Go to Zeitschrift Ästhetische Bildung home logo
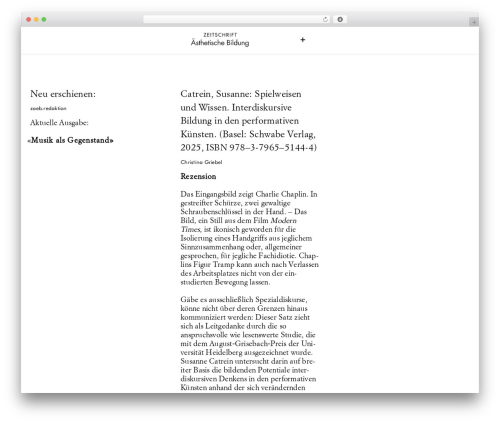The image size is (500, 423). (x=220, y=40)
